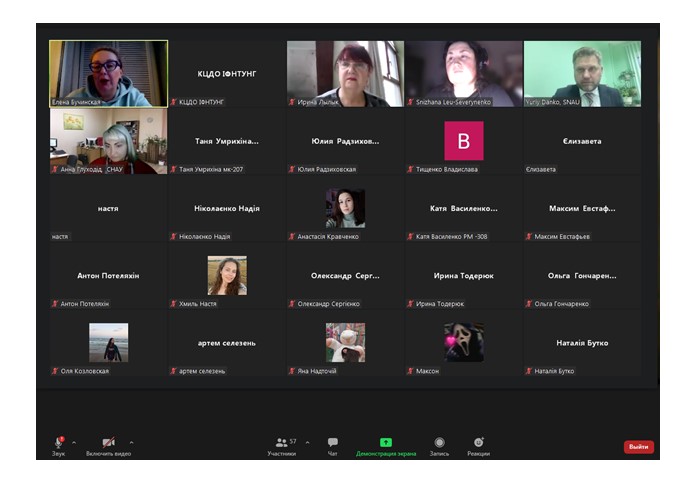696x482 pixels.
Task: Expand audio options arrow next to Звук
Action: click(x=74, y=441)
